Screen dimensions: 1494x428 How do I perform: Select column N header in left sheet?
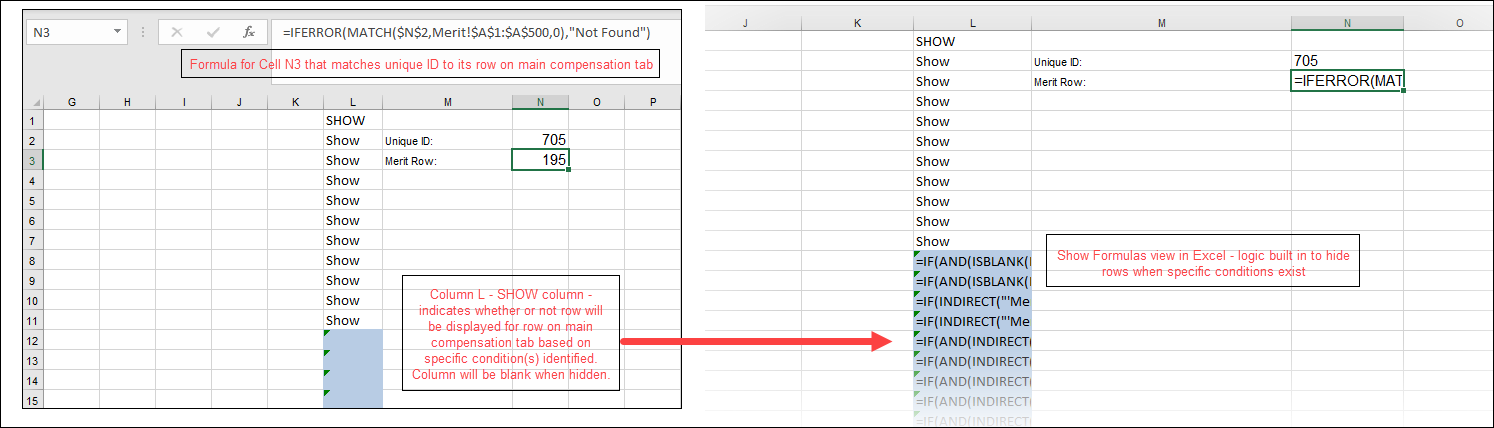pos(541,101)
